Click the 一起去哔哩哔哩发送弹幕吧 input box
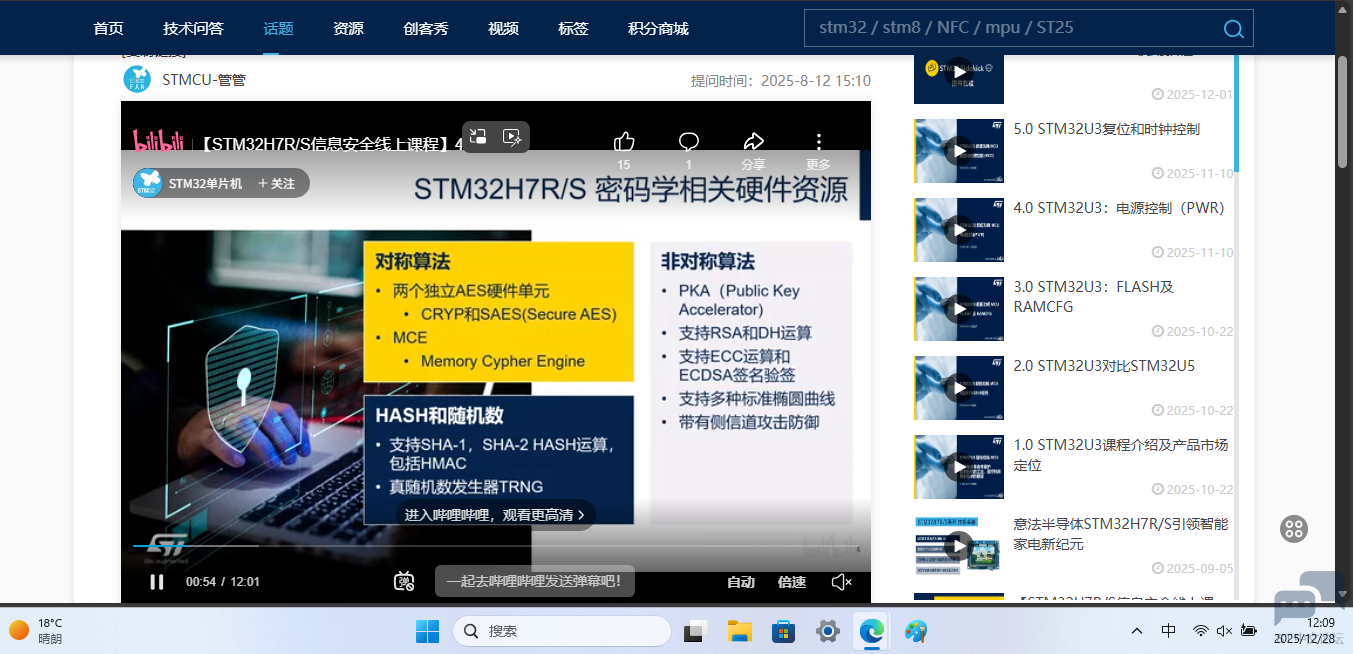The image size is (1353, 654). click(x=535, y=581)
